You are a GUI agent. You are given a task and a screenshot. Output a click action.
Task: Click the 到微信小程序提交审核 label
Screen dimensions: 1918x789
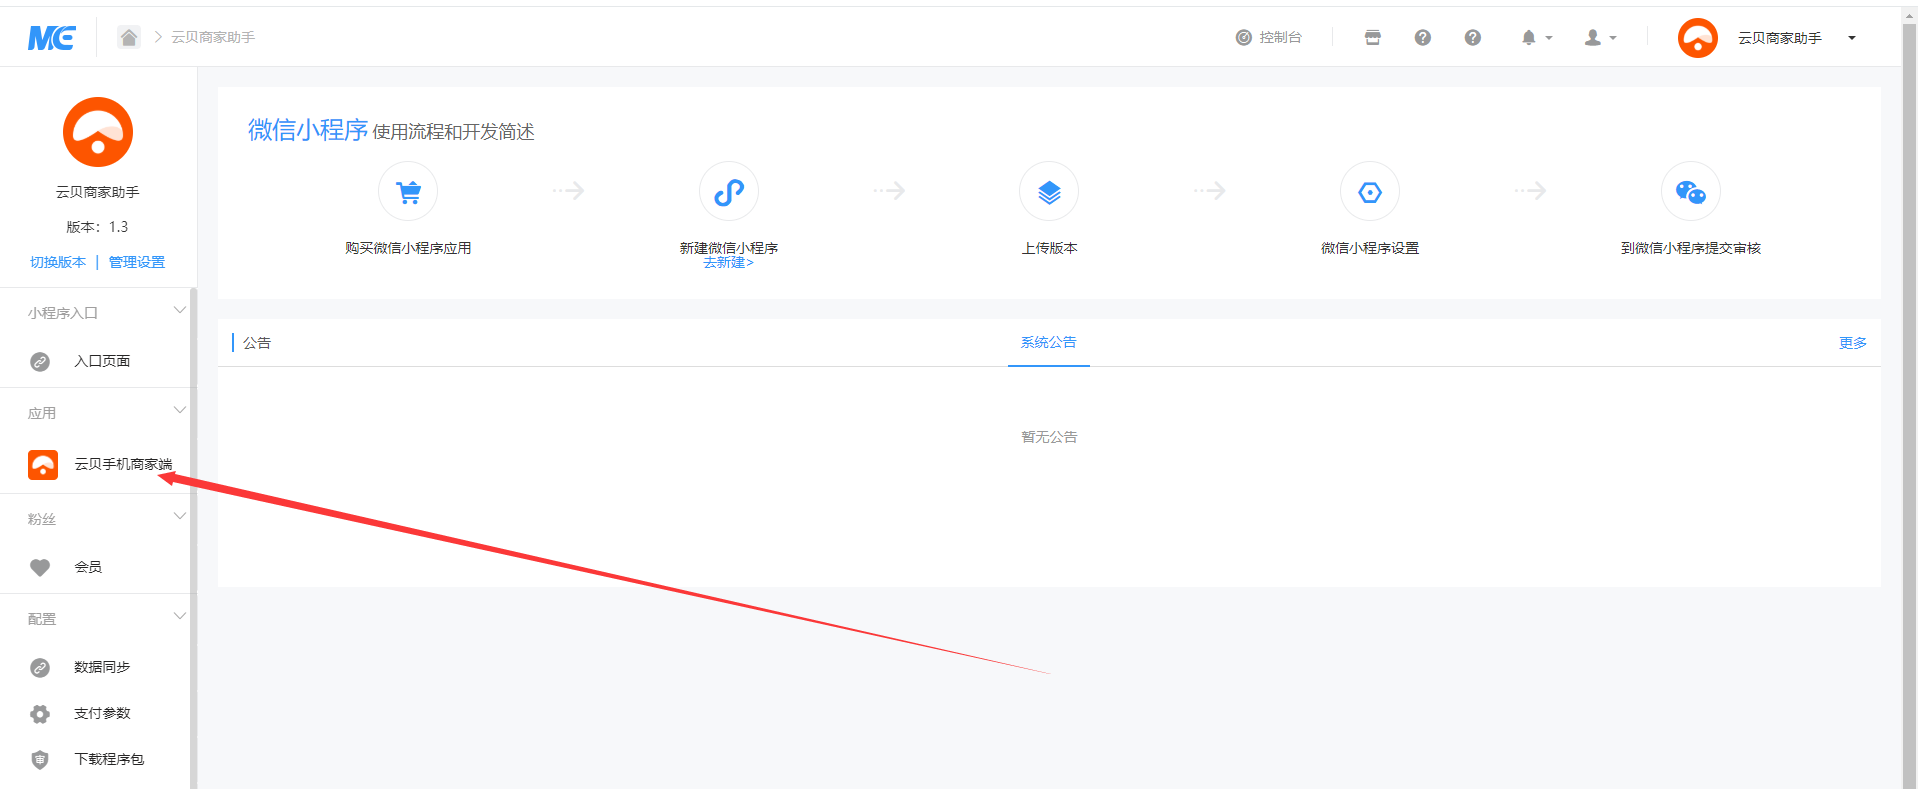tap(1691, 248)
